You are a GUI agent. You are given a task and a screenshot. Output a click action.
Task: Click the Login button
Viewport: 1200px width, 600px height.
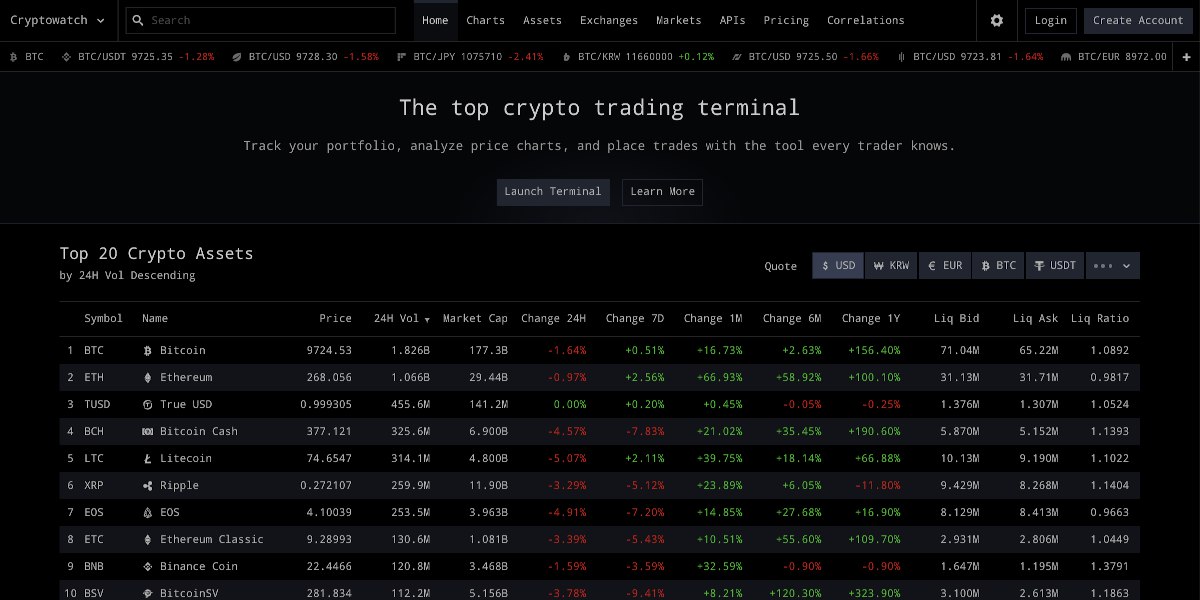(1051, 20)
